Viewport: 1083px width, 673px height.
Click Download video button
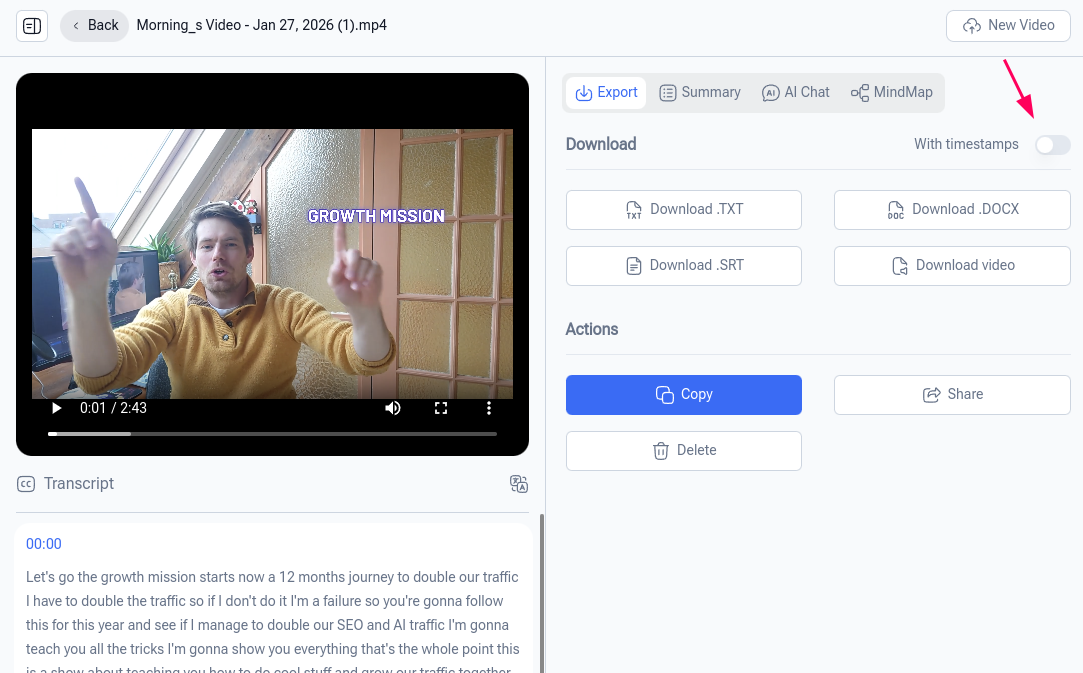(x=952, y=266)
